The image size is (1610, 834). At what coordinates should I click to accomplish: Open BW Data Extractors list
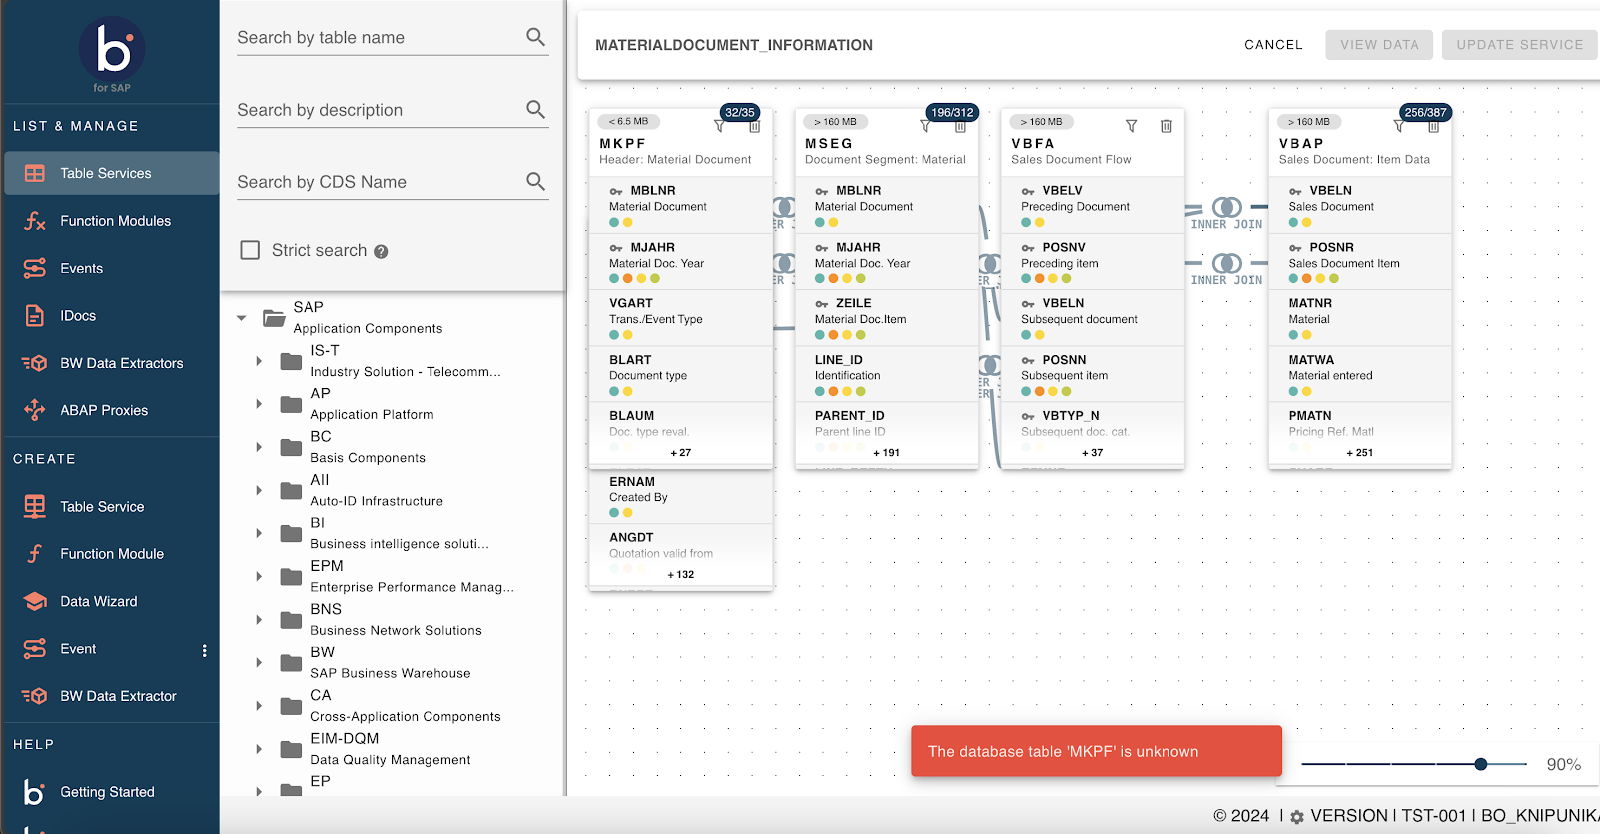pos(121,363)
